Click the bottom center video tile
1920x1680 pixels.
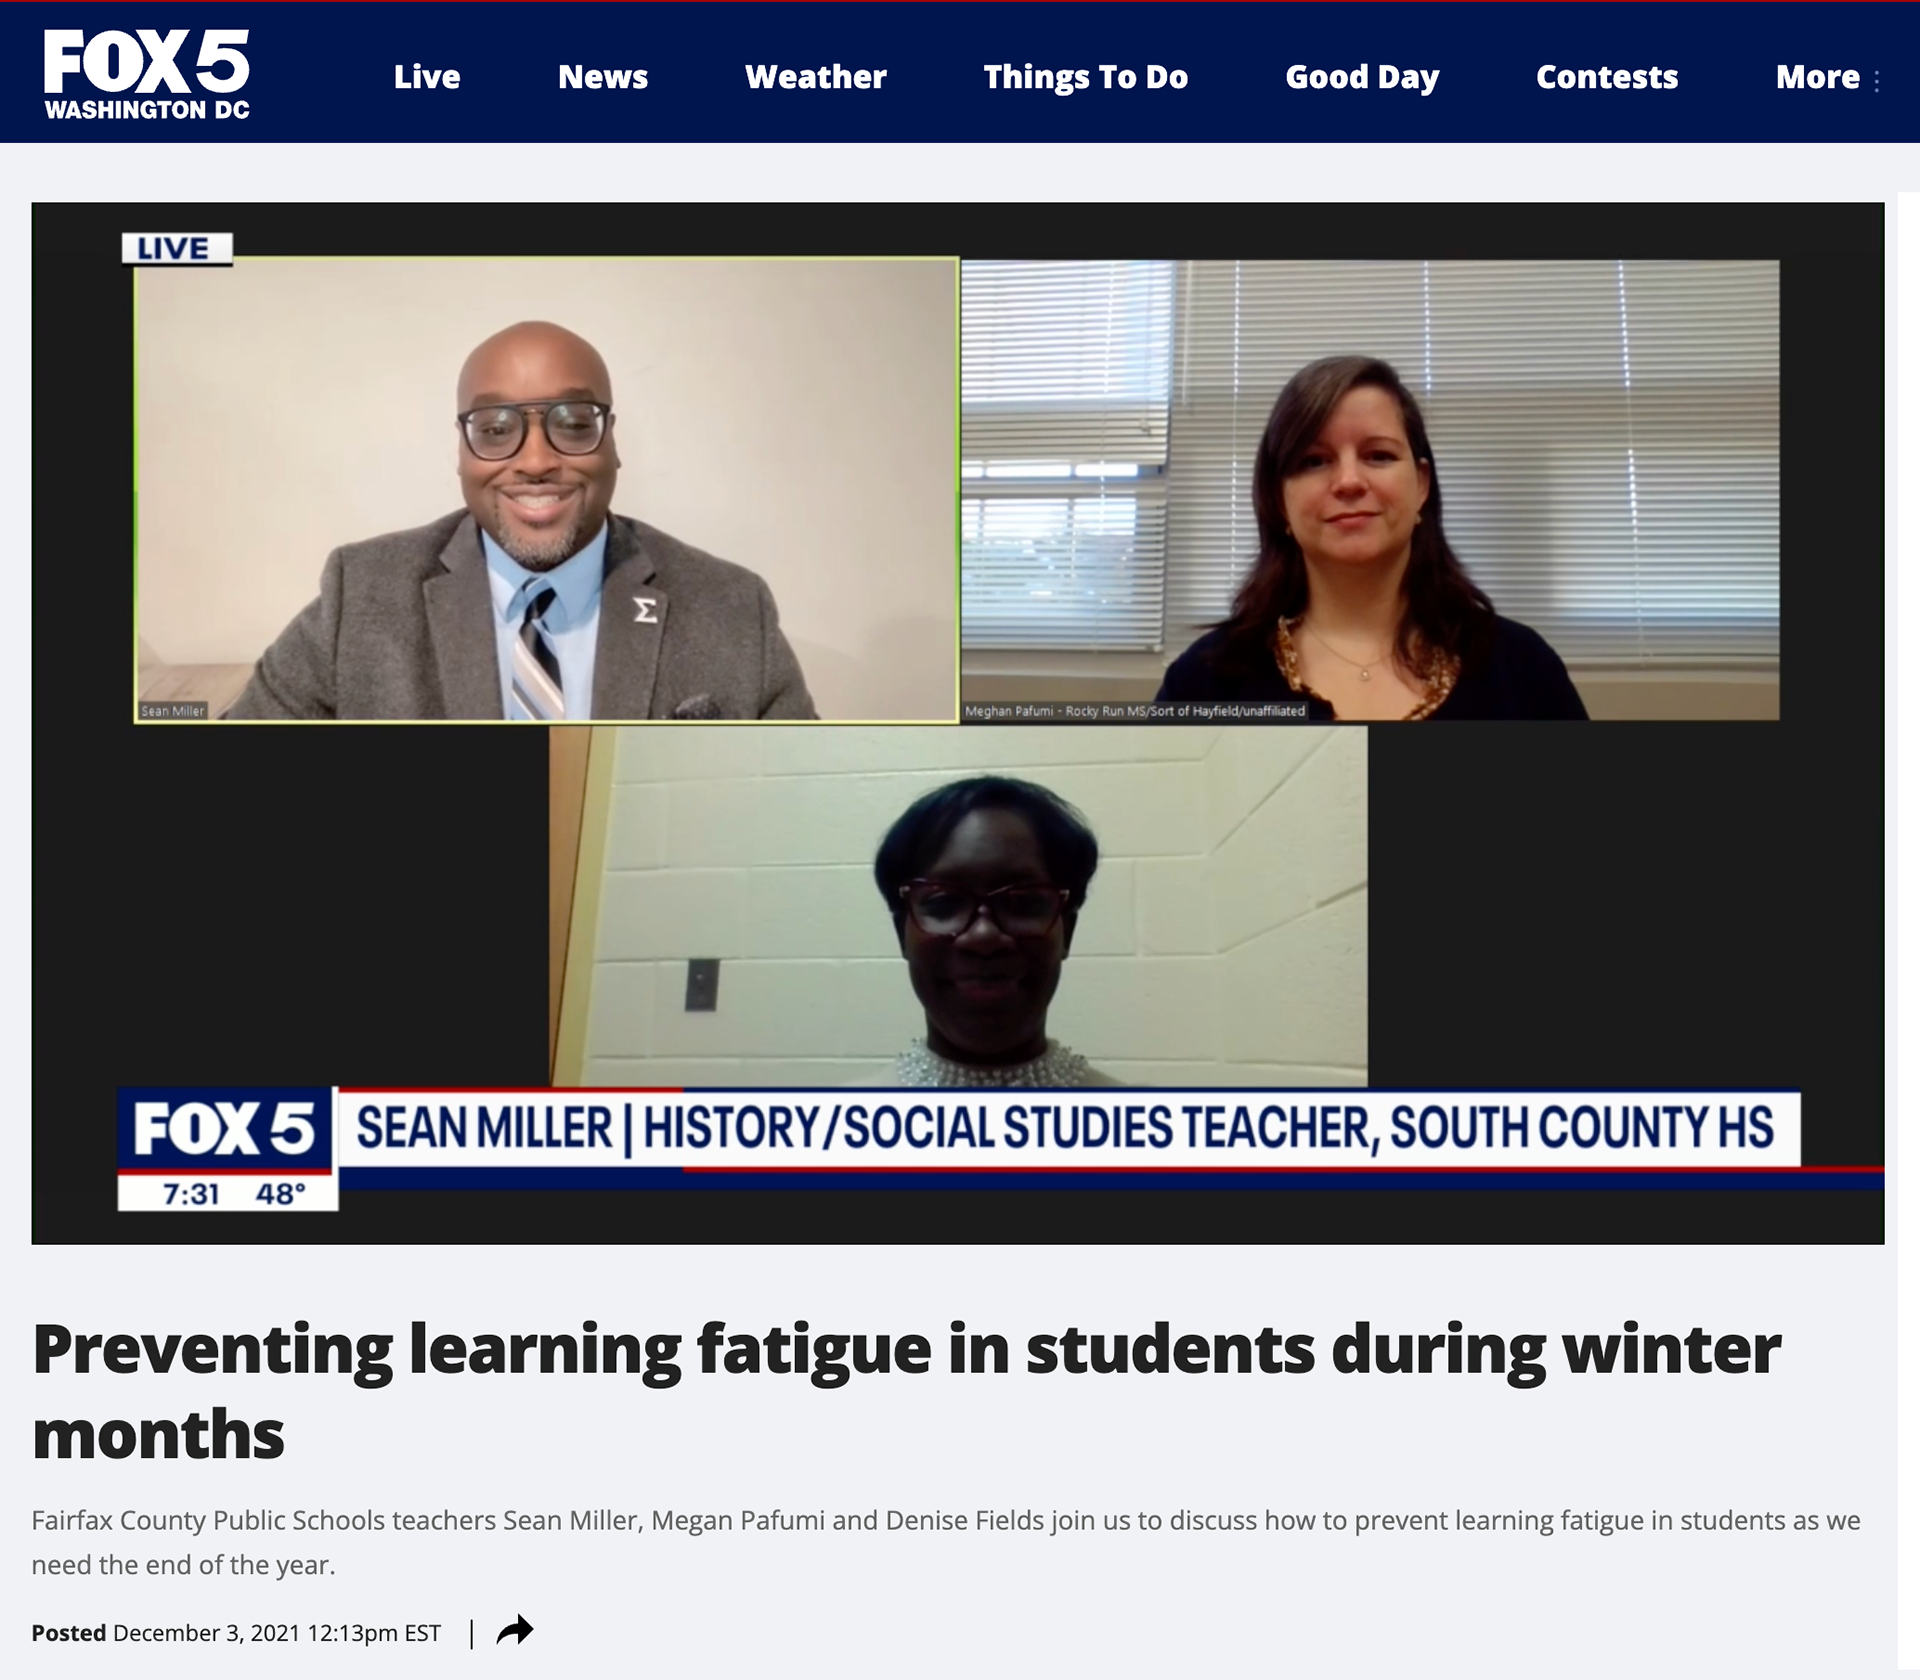coord(958,905)
